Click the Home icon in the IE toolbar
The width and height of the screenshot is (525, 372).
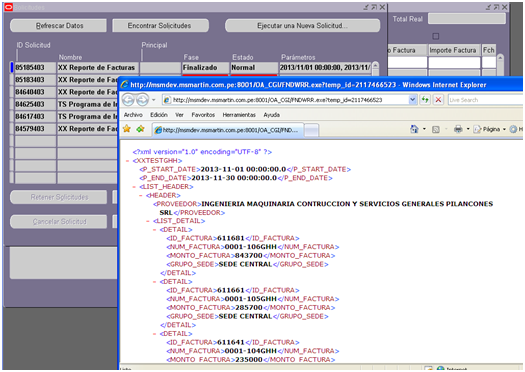(x=415, y=129)
